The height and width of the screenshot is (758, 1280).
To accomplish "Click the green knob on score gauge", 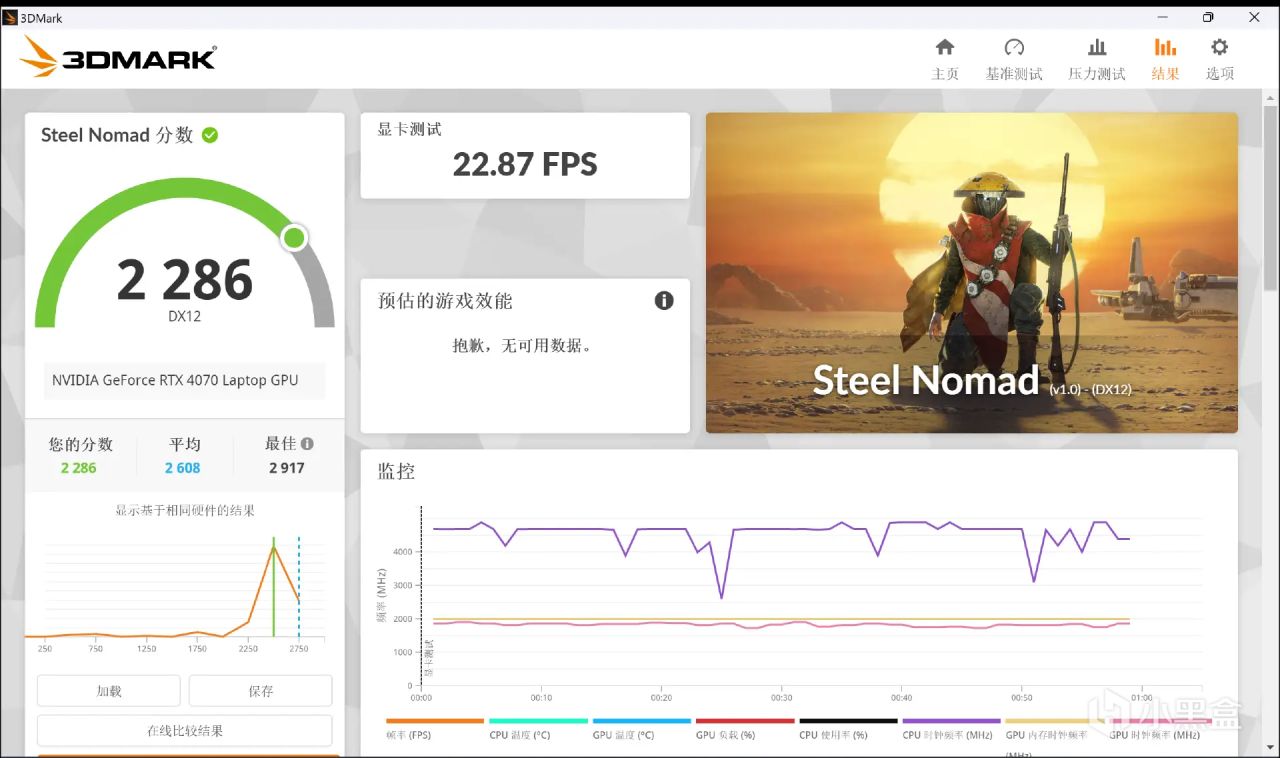I will pos(294,237).
